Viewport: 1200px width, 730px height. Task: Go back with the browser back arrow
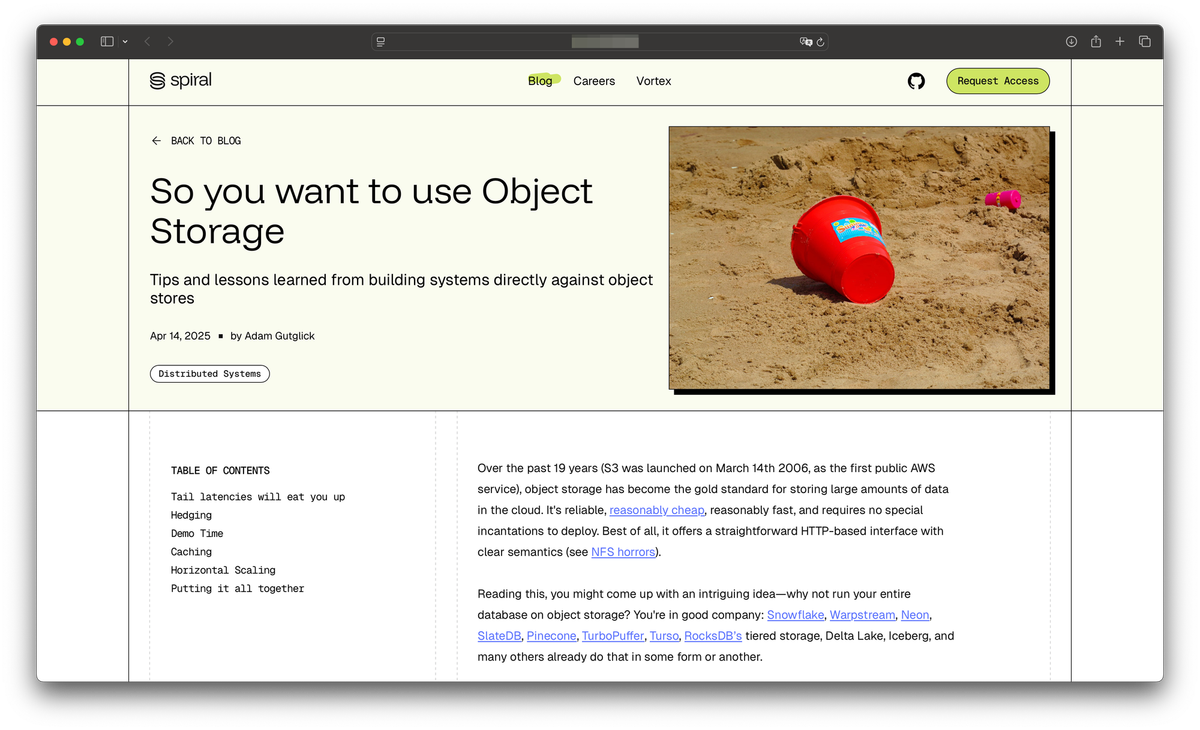coord(147,42)
